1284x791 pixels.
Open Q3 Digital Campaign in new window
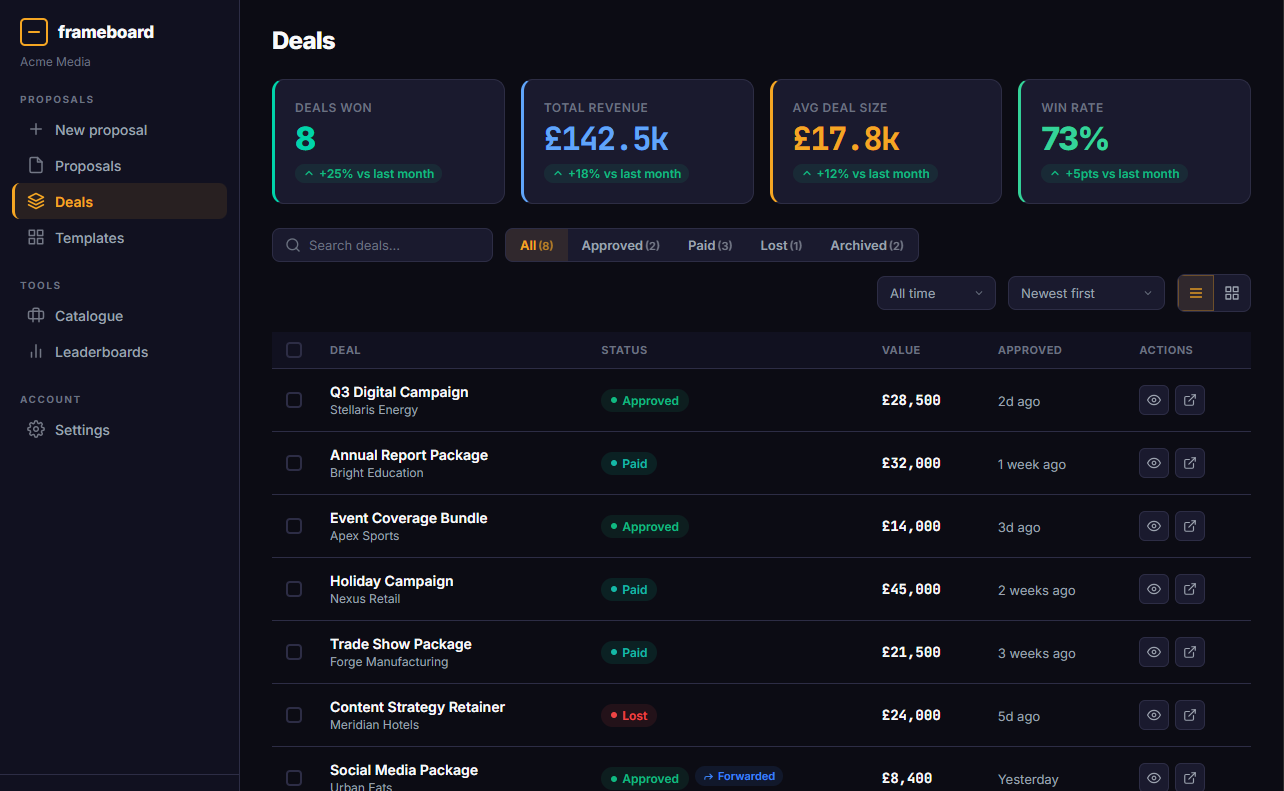point(1190,400)
